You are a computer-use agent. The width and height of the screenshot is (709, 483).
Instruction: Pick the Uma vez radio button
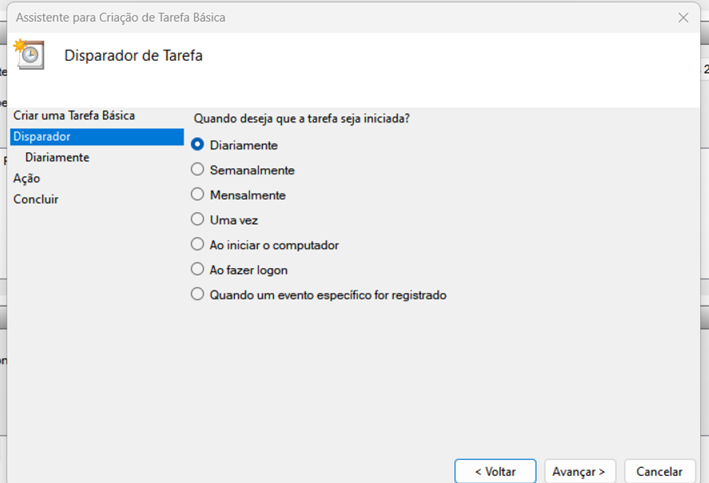[198, 220]
